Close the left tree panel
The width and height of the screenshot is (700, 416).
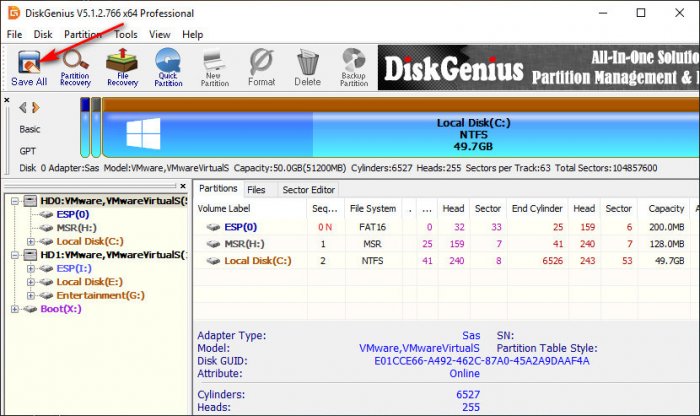tap(183, 186)
